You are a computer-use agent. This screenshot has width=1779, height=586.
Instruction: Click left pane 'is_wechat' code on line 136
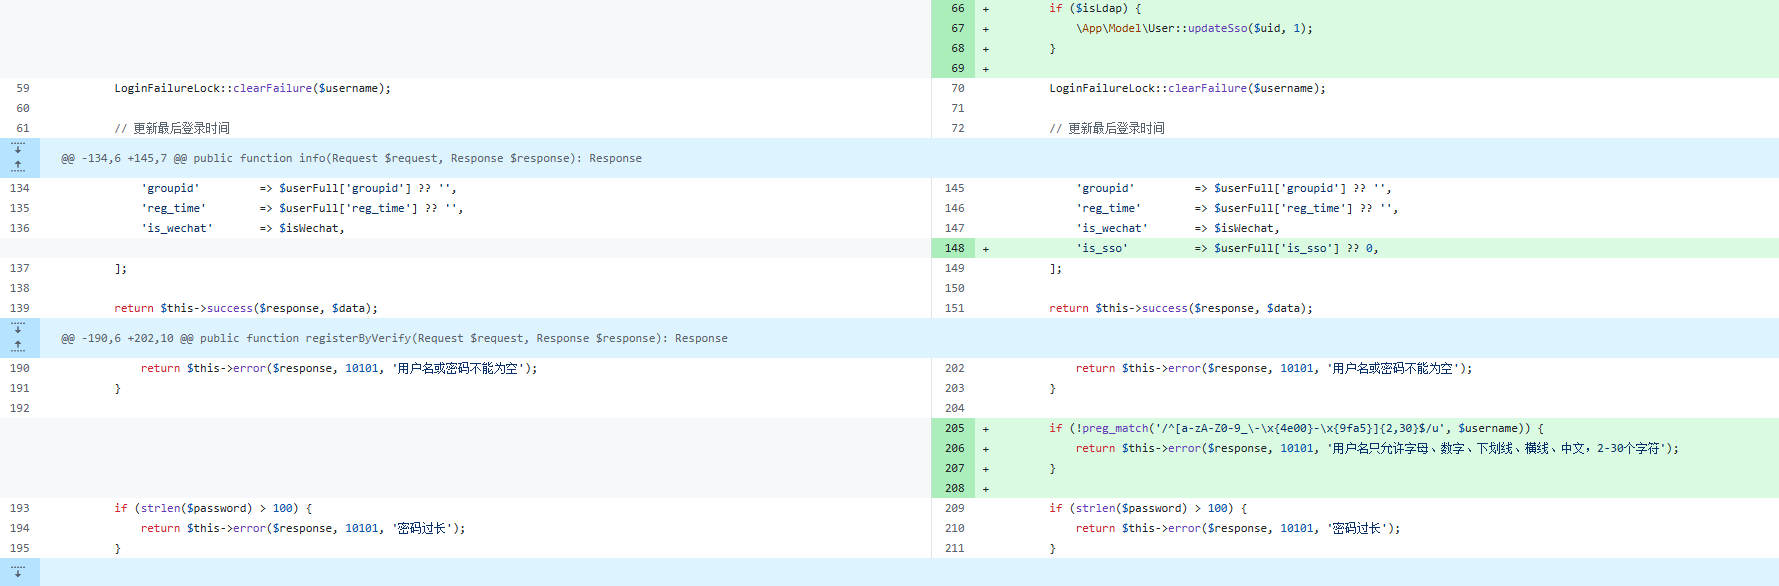243,228
